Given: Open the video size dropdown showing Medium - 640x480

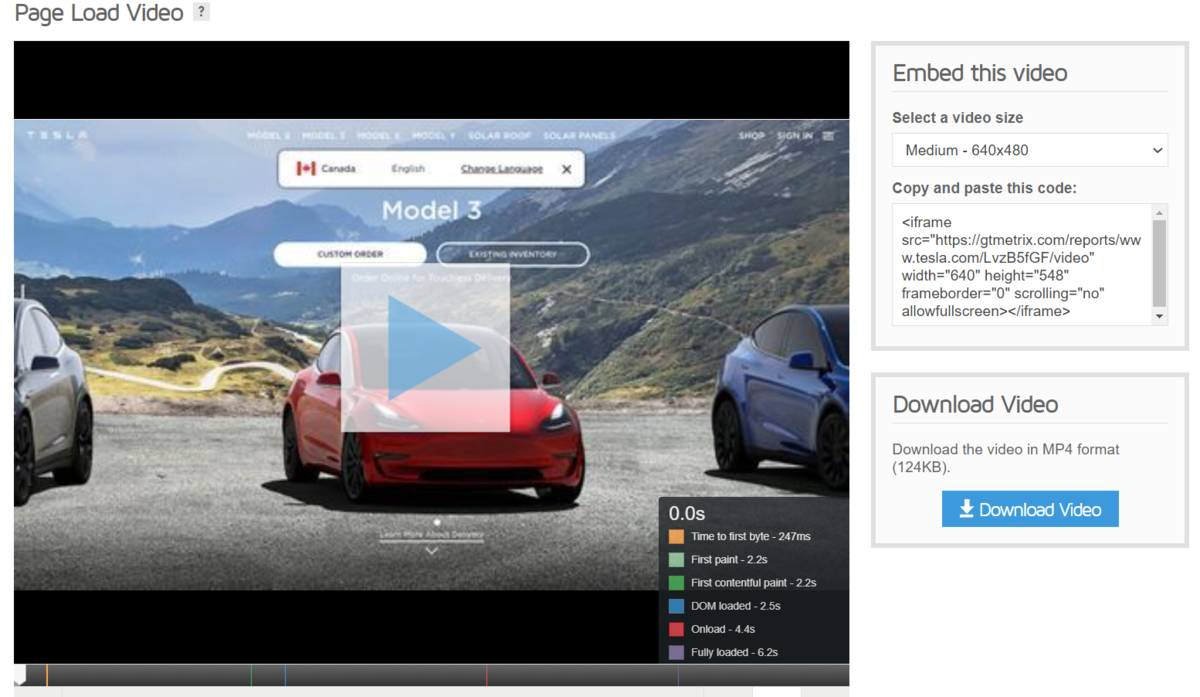Looking at the screenshot, I should click(x=1030, y=150).
